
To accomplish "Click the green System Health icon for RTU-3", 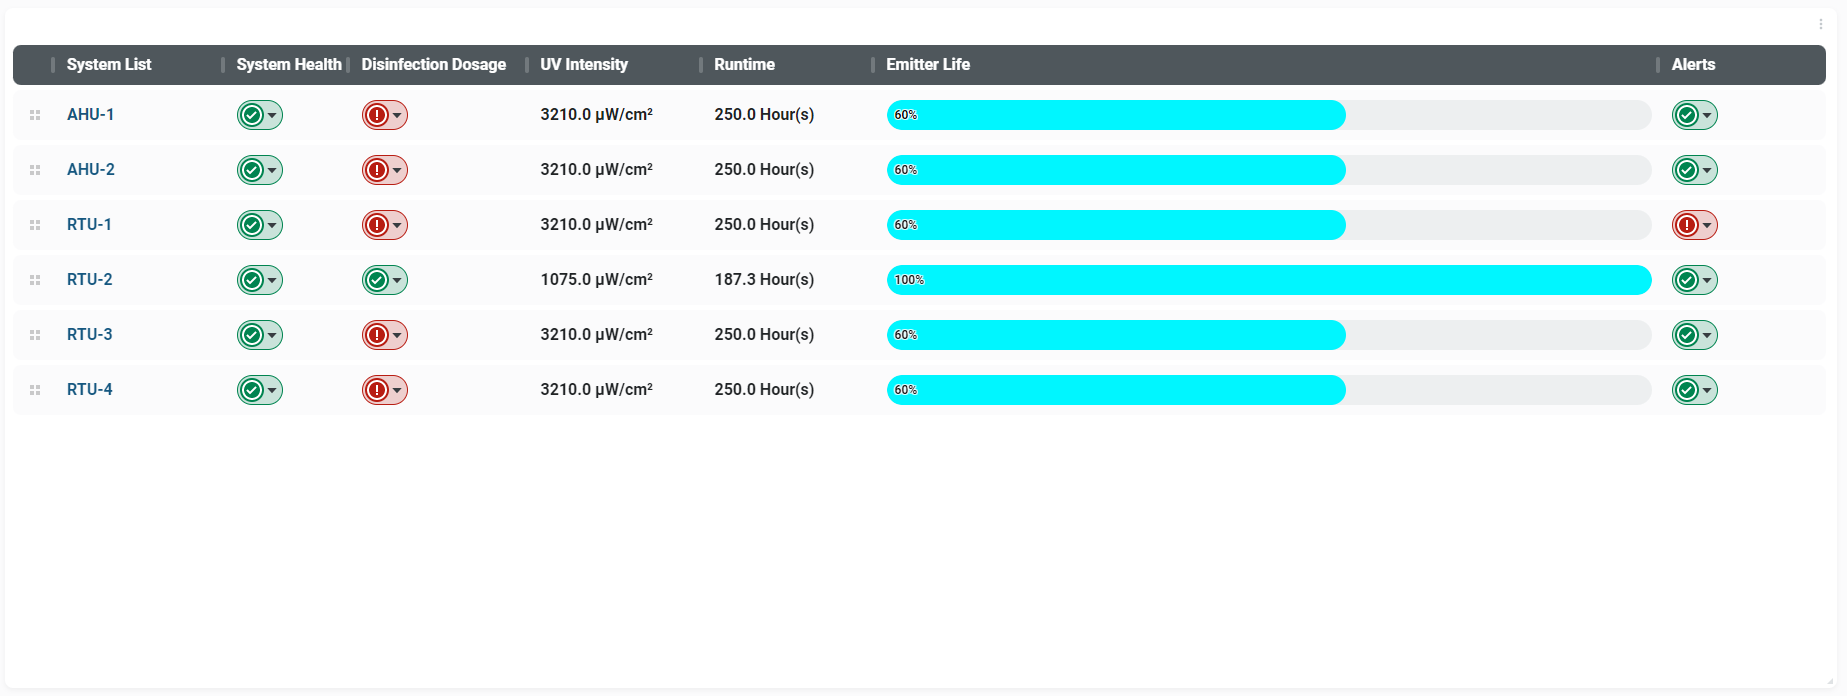I will [x=252, y=335].
